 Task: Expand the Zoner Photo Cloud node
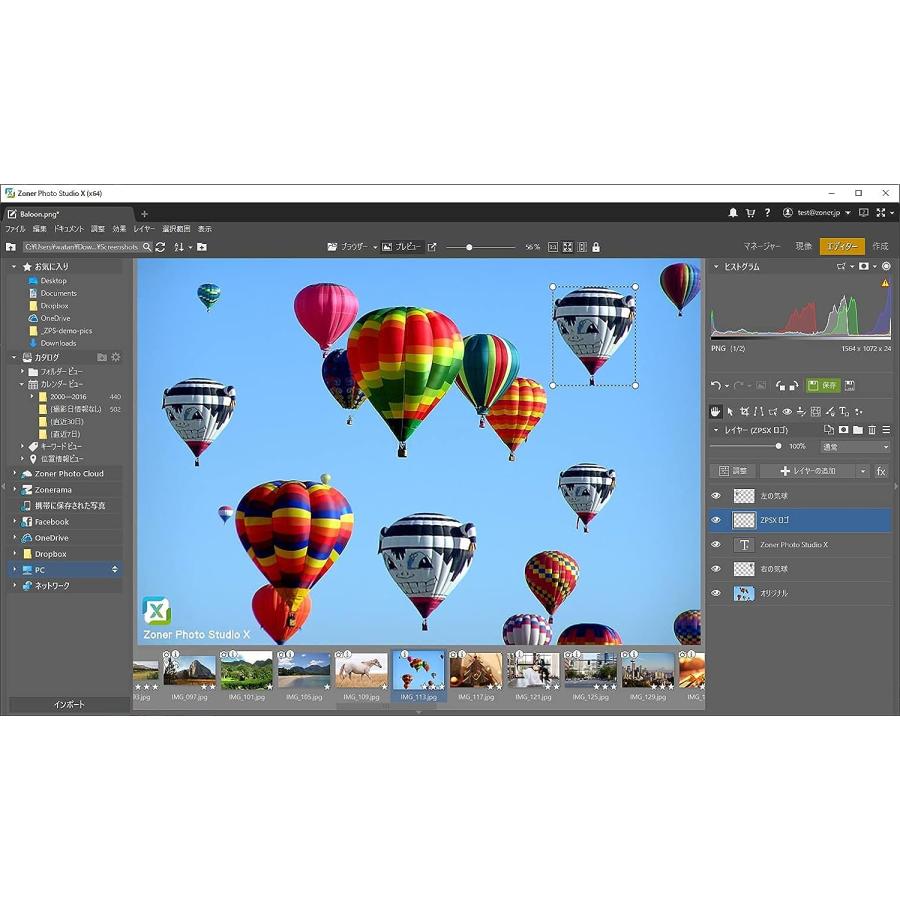coord(14,474)
